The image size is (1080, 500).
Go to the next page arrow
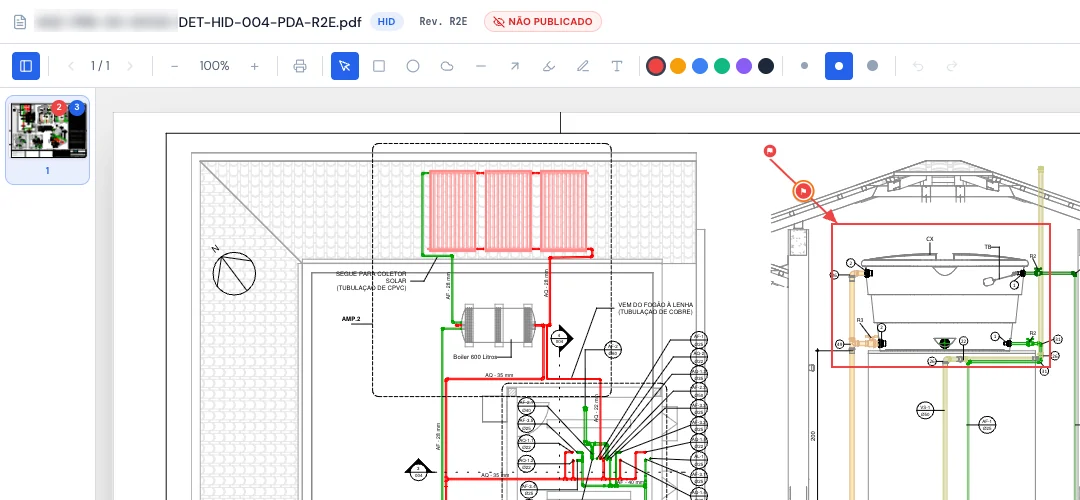point(129,66)
